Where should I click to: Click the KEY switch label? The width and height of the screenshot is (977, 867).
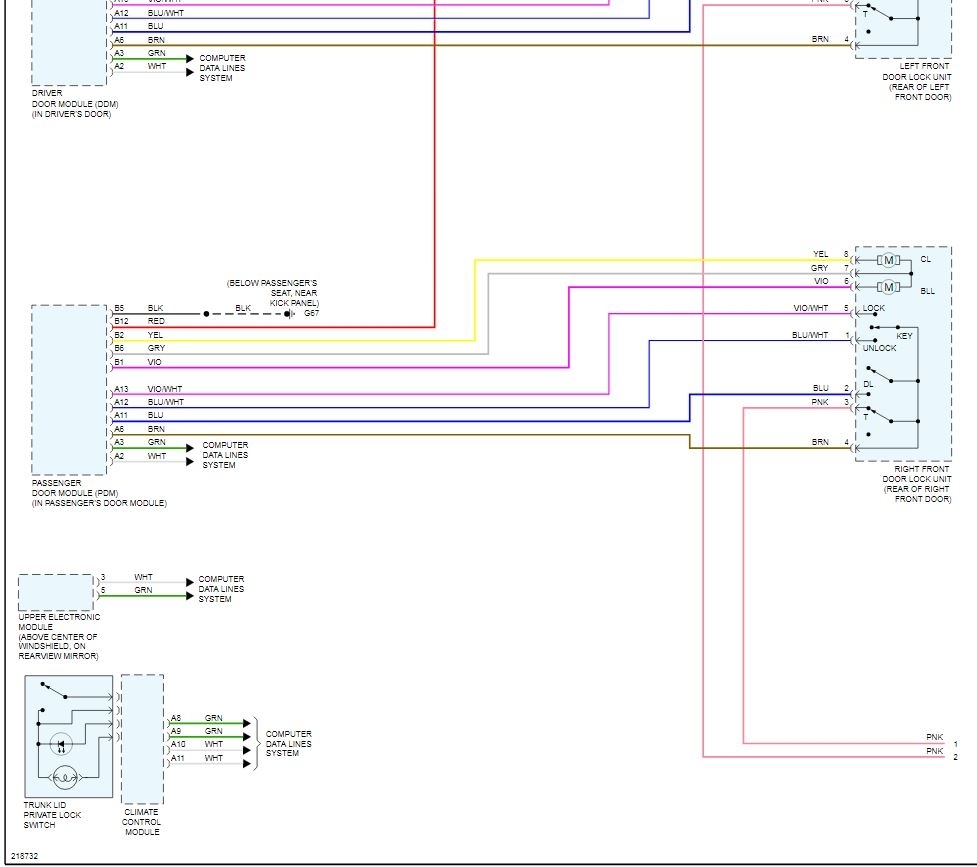coord(904,336)
